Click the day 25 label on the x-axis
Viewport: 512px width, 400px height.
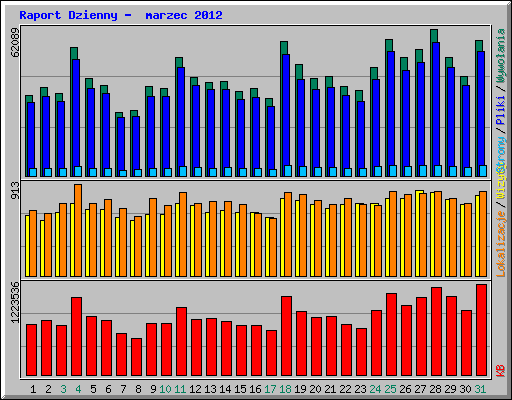[390, 389]
